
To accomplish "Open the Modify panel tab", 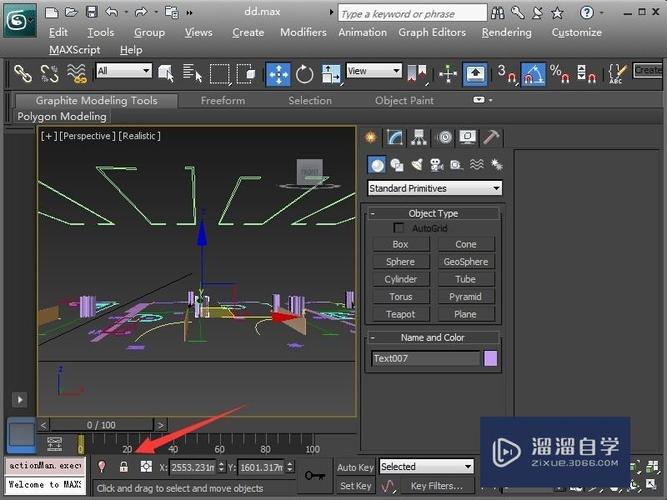I will click(396, 138).
